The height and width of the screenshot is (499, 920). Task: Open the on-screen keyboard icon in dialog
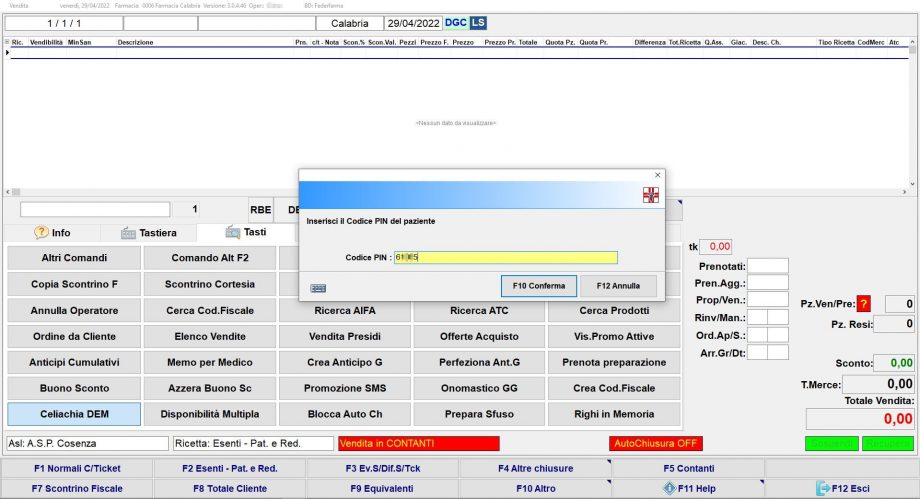[319, 287]
